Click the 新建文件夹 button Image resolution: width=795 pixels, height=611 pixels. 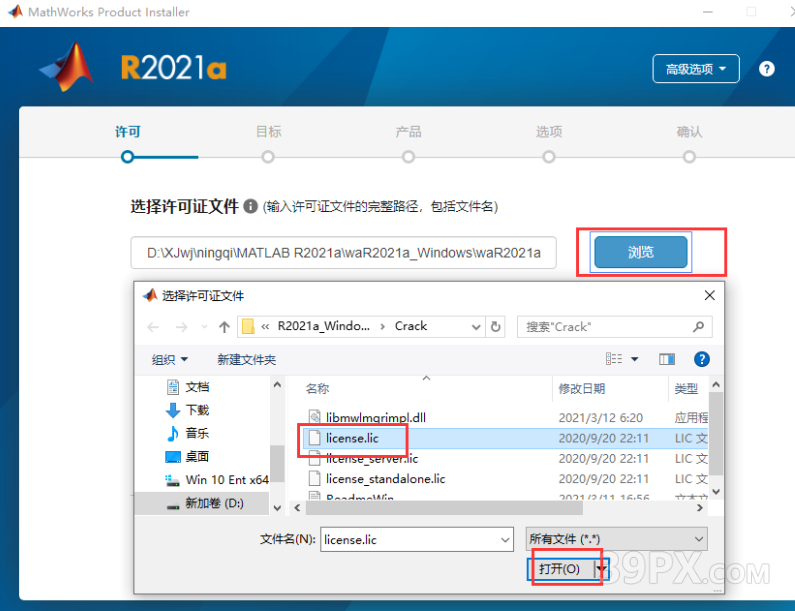246,360
